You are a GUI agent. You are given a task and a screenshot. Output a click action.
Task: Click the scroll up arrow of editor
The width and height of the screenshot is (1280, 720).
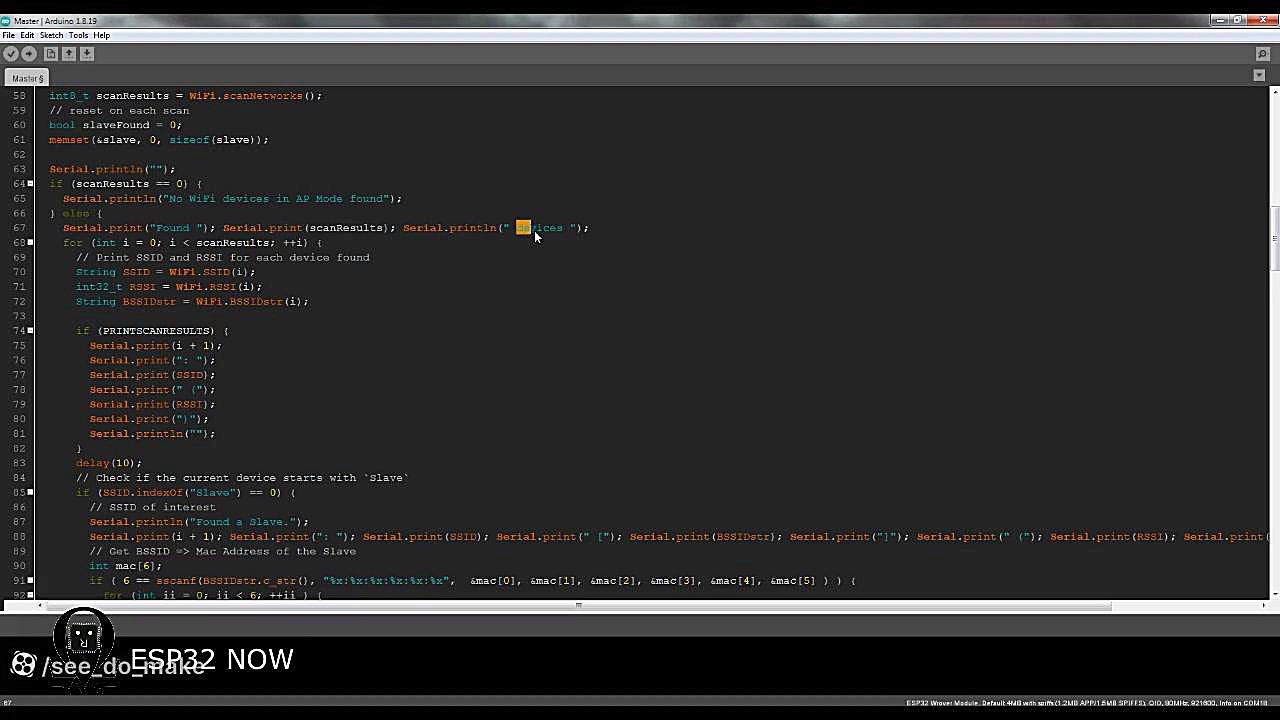(1274, 93)
